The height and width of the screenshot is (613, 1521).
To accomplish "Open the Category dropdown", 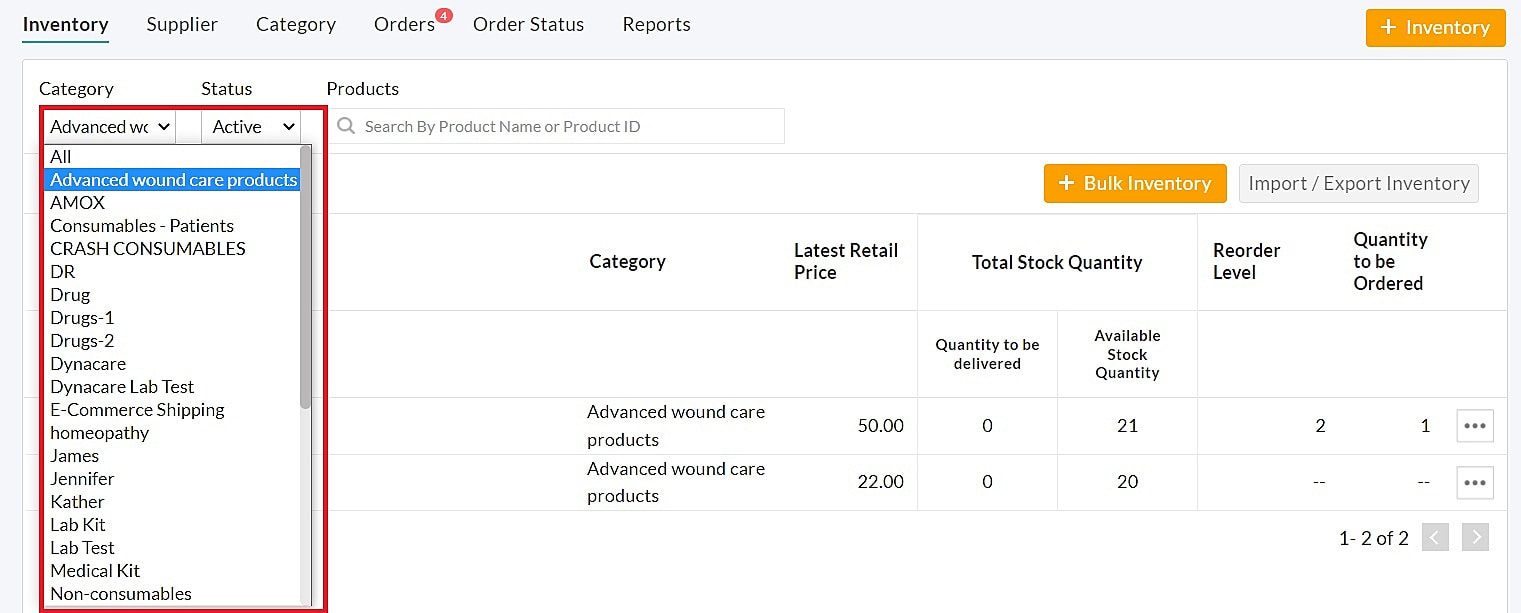I will 110,127.
